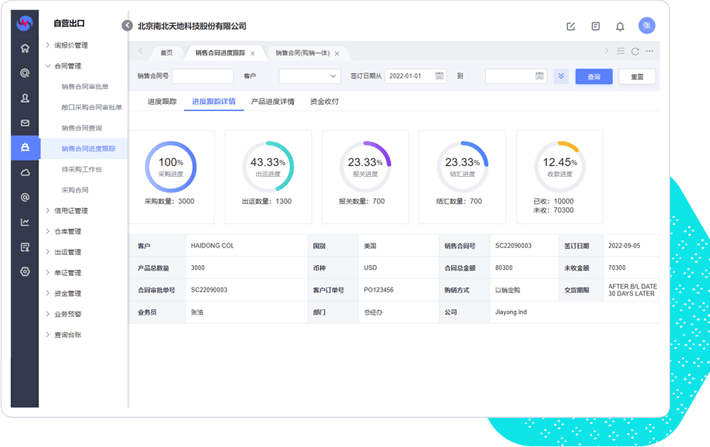710x447 pixels.
Task: Click the blue 查询 button
Action: (x=594, y=76)
